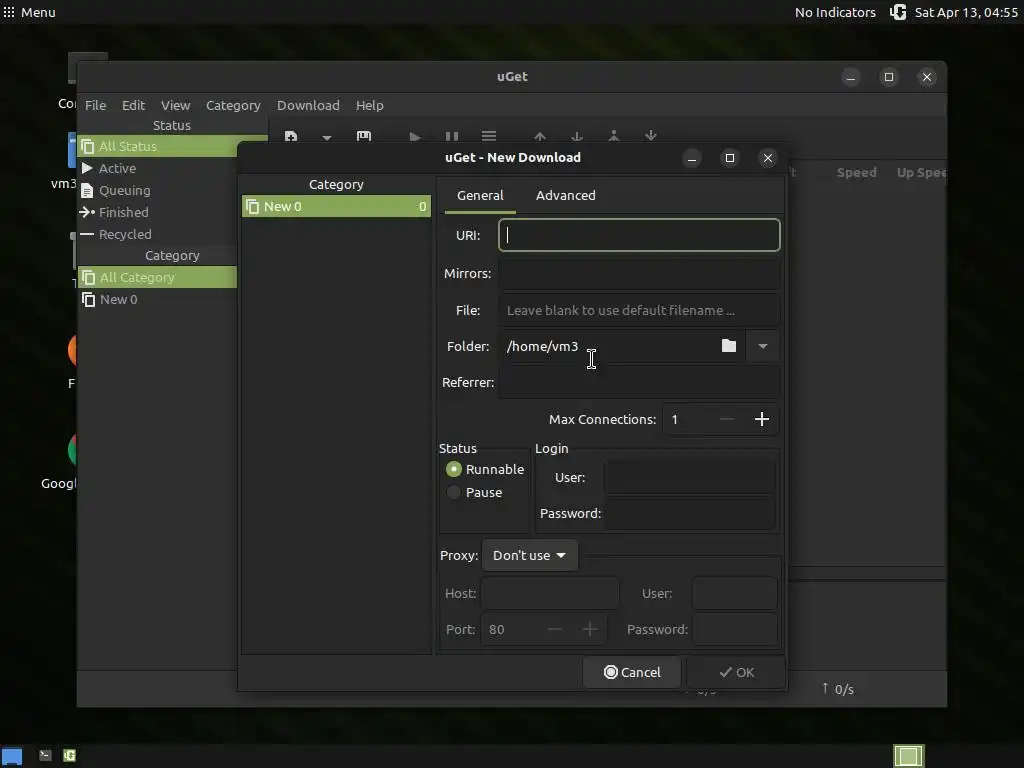This screenshot has height=768, width=1024.
Task: Maximize the New Download dialog
Action: pos(729,158)
